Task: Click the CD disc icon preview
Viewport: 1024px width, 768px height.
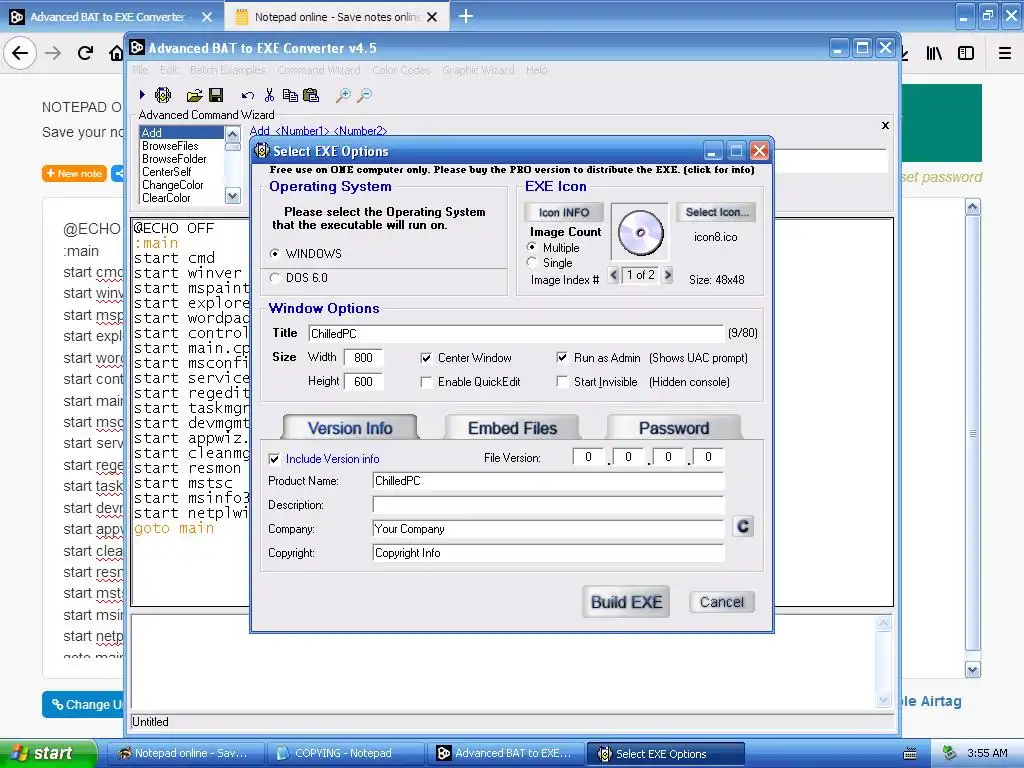Action: [x=640, y=232]
